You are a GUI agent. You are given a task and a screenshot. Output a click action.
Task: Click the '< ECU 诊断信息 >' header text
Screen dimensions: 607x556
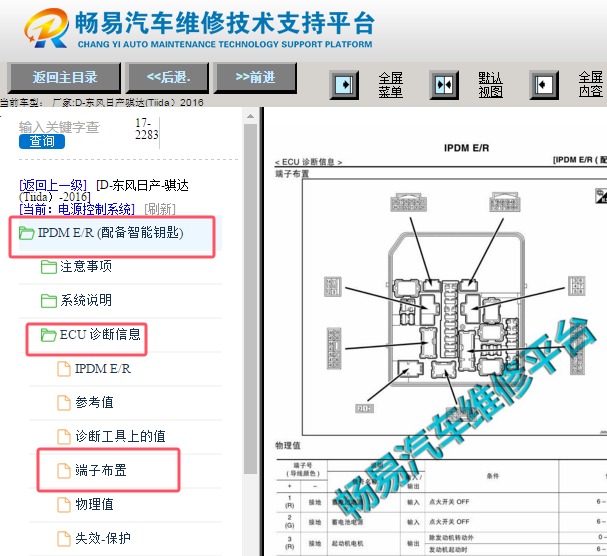pos(308,162)
